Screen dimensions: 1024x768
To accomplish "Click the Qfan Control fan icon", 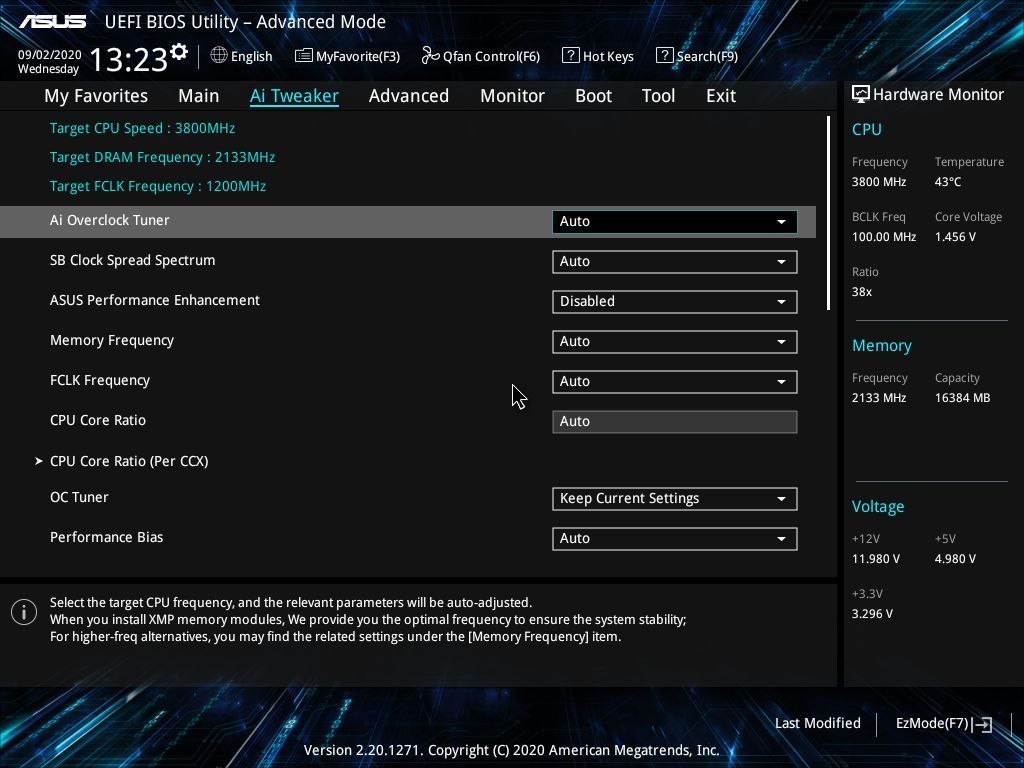I will coord(430,56).
